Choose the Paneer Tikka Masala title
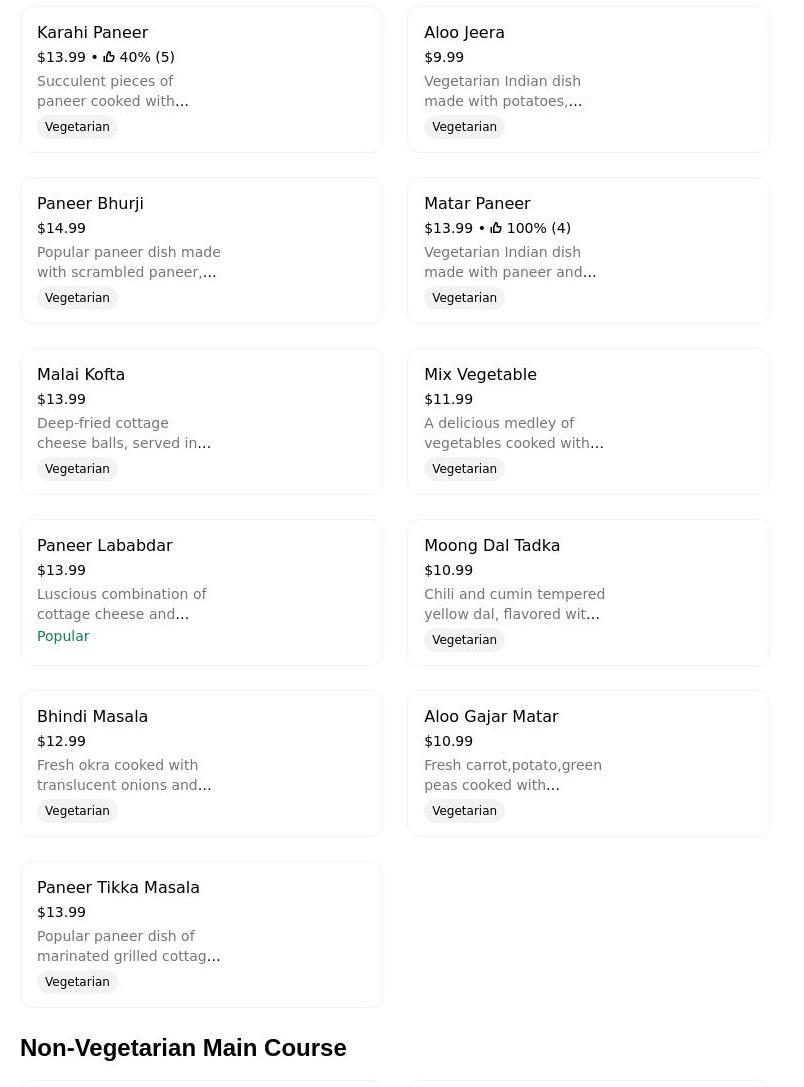Image resolution: width=804 pixels, height=1087 pixels. (x=118, y=888)
